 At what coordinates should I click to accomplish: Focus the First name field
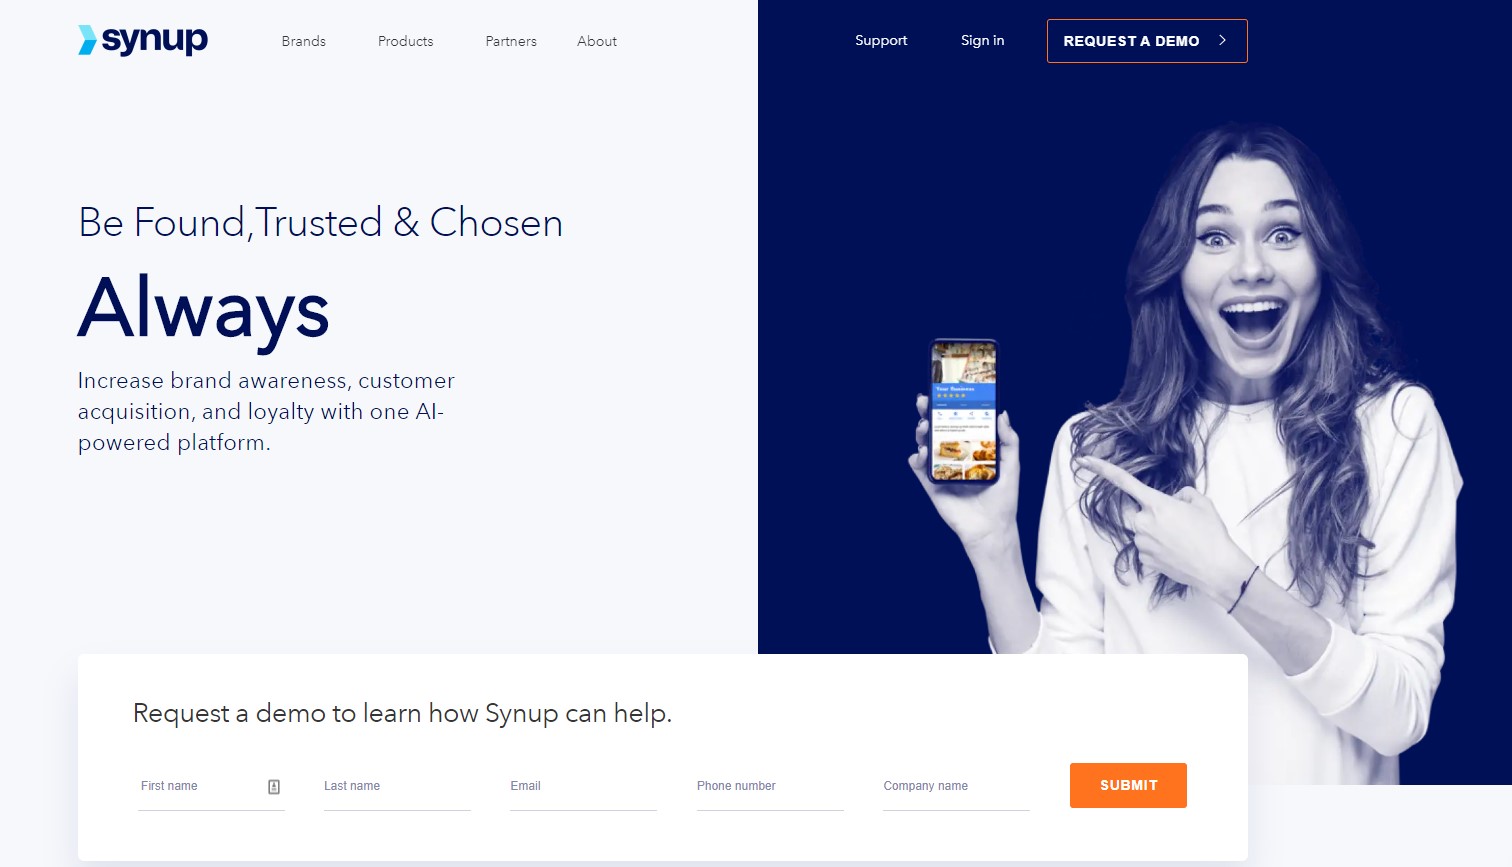211,787
